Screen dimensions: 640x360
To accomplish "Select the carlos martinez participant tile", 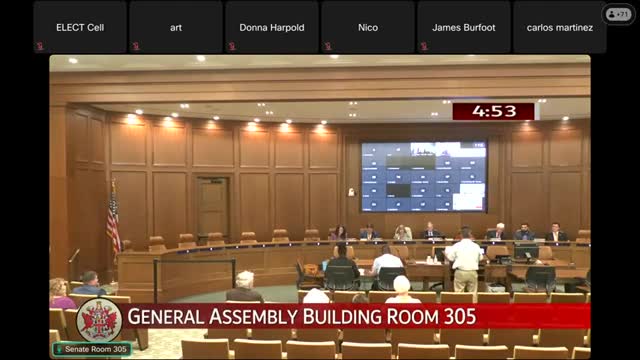I will [x=560, y=27].
